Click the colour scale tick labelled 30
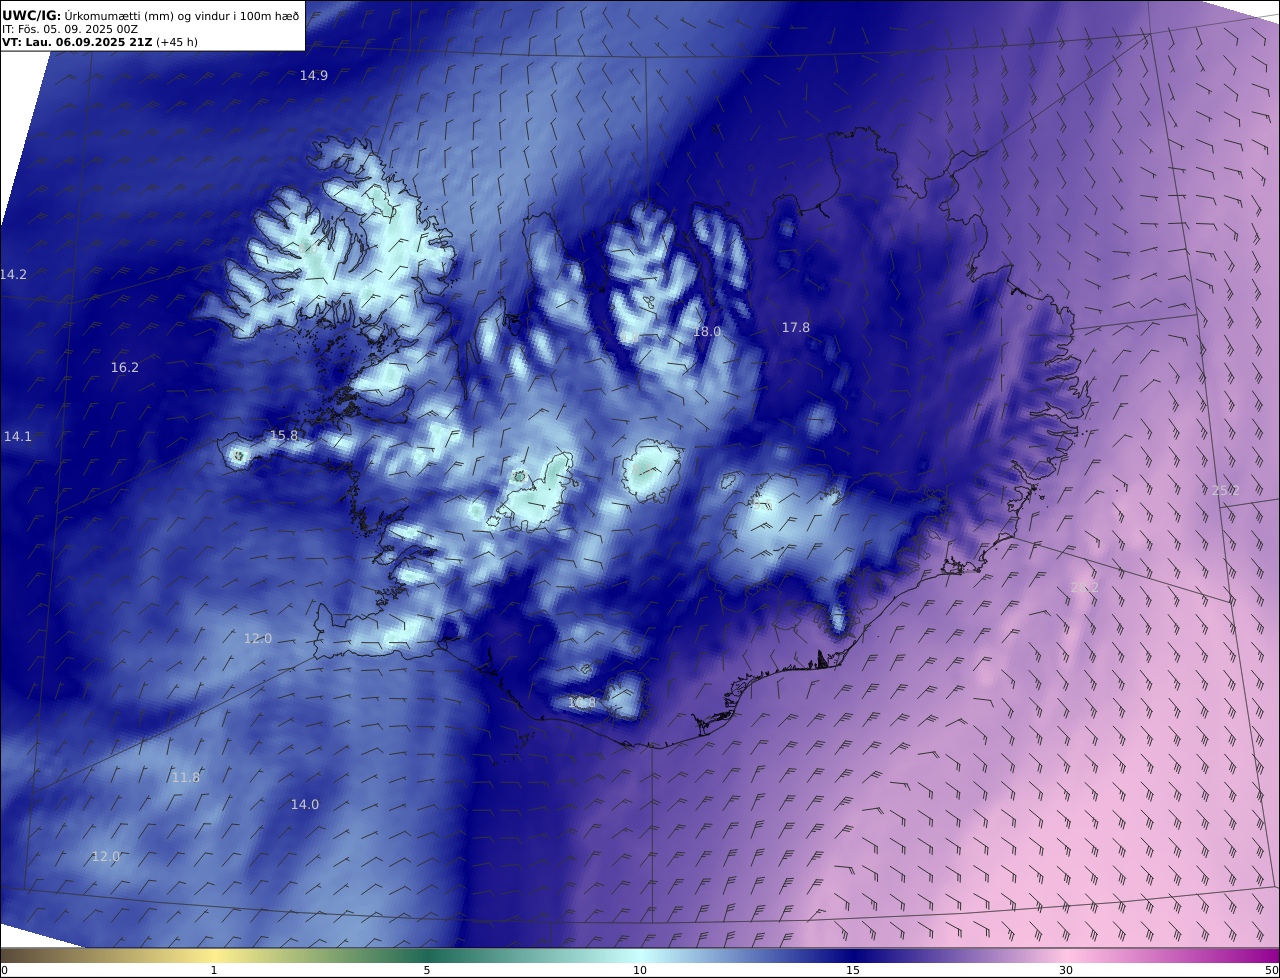The height and width of the screenshot is (978, 1280). 1066,970
